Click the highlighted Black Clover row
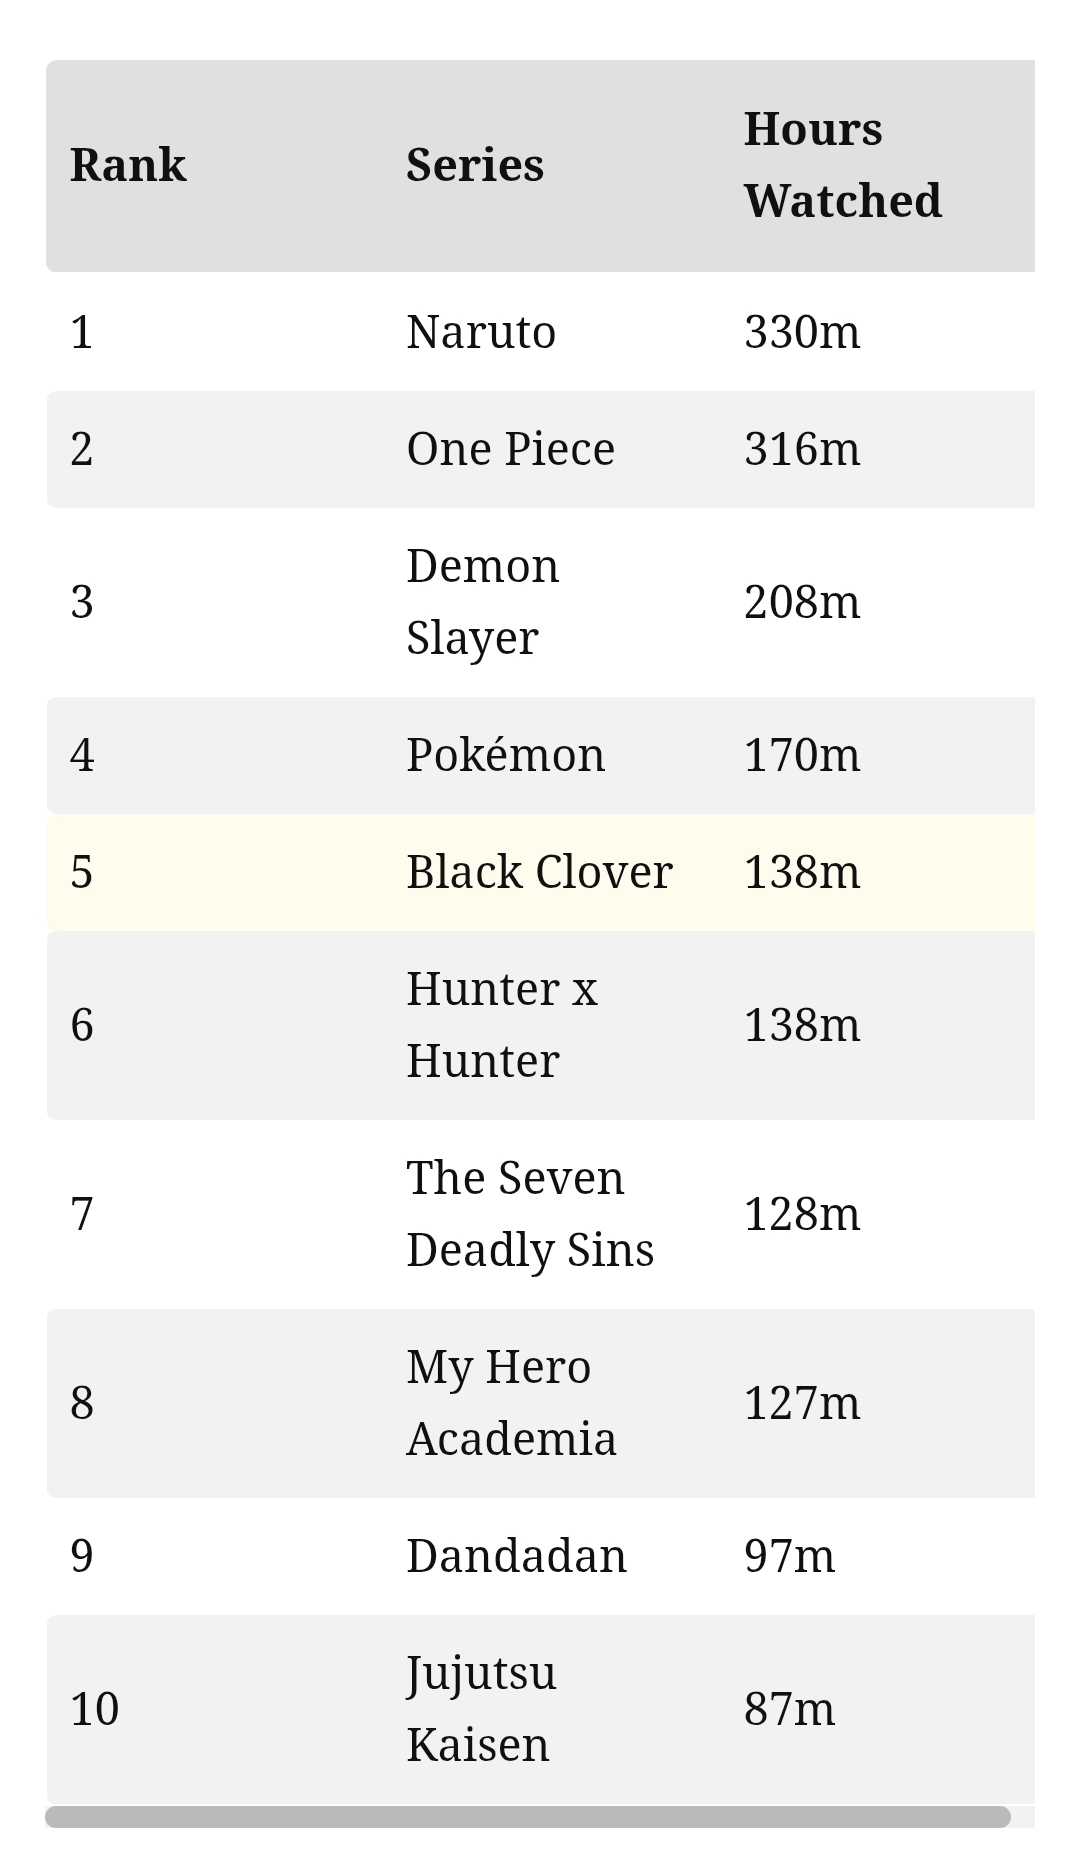The height and width of the screenshot is (1869, 1079). tap(541, 872)
